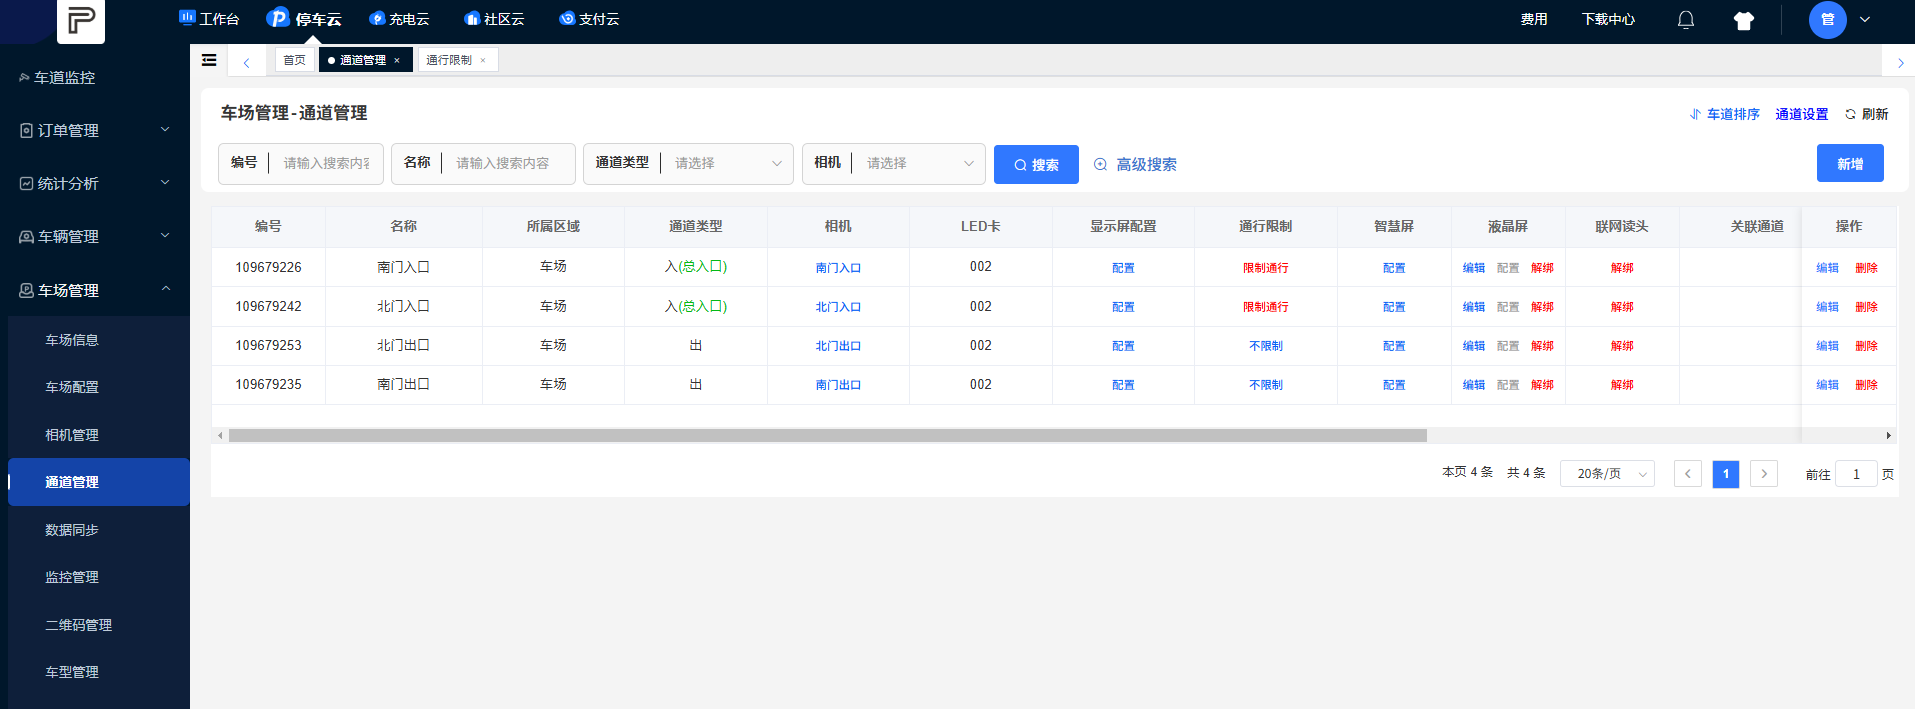Screen dimensions: 1915x709
Task: Click 液晶屏 编辑 for row 109679226
Action: click(x=1474, y=268)
